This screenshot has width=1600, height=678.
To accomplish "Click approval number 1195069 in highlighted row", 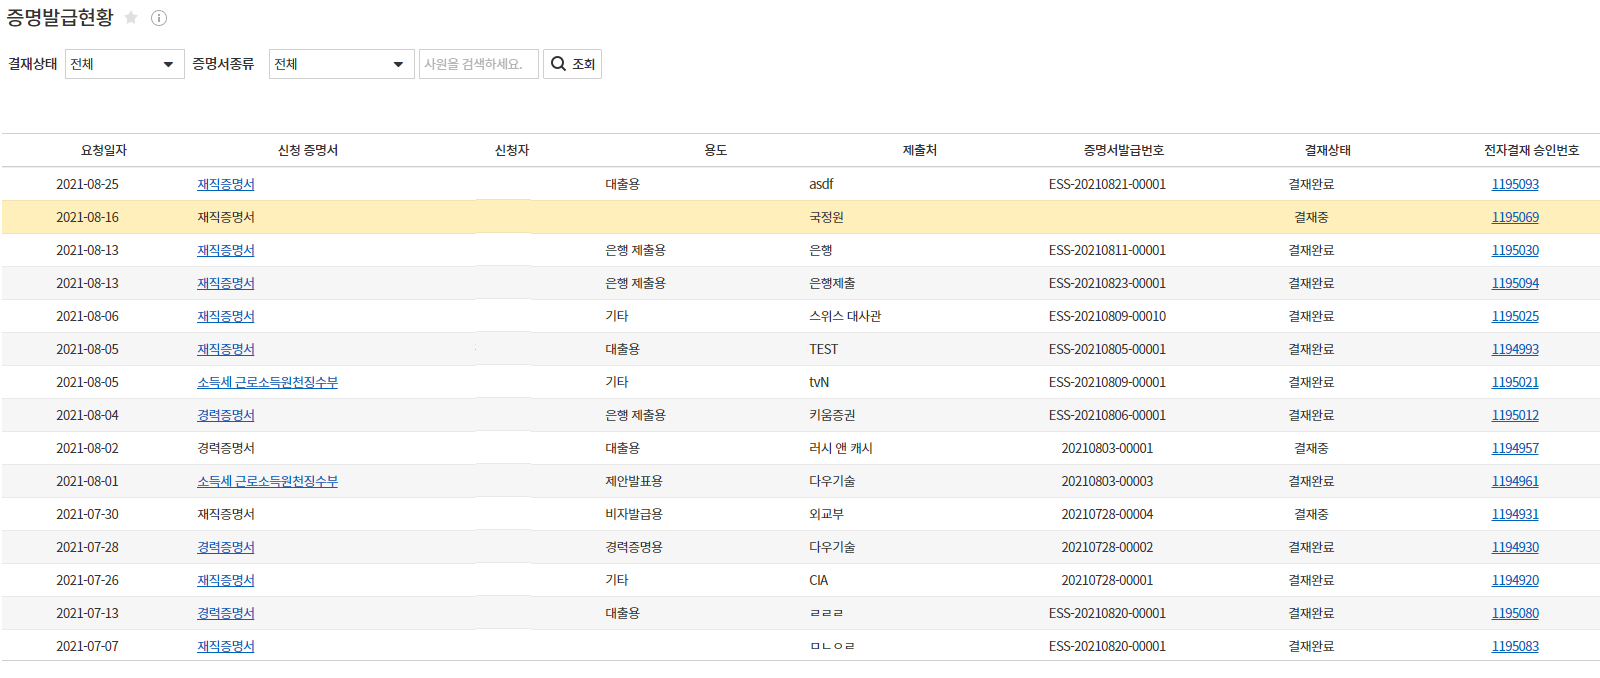I will (1514, 217).
